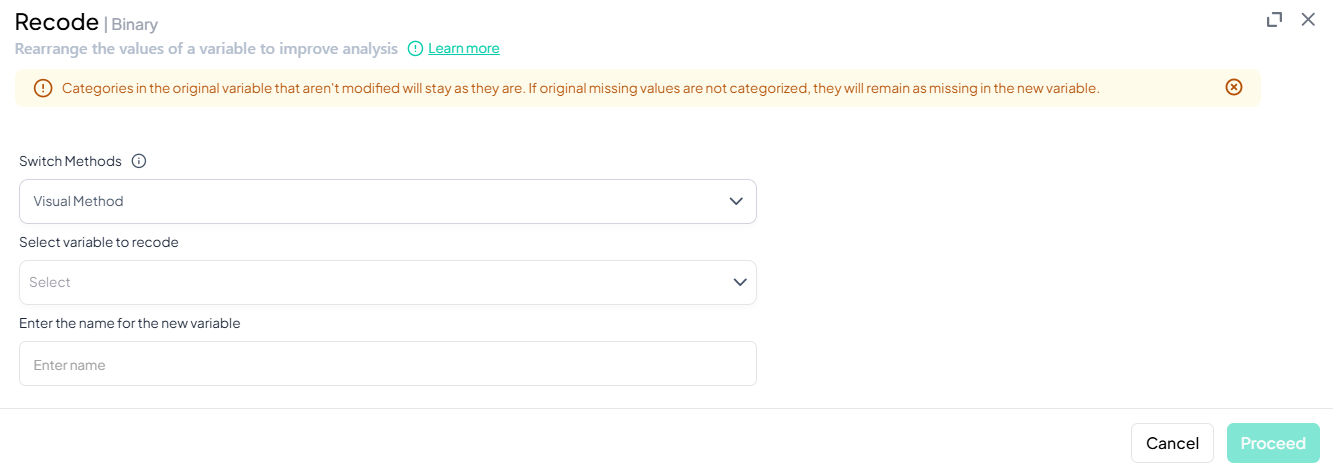The width and height of the screenshot is (1333, 471).
Task: Click the "Enter the name for the new variable" label
Action: [x=130, y=323]
